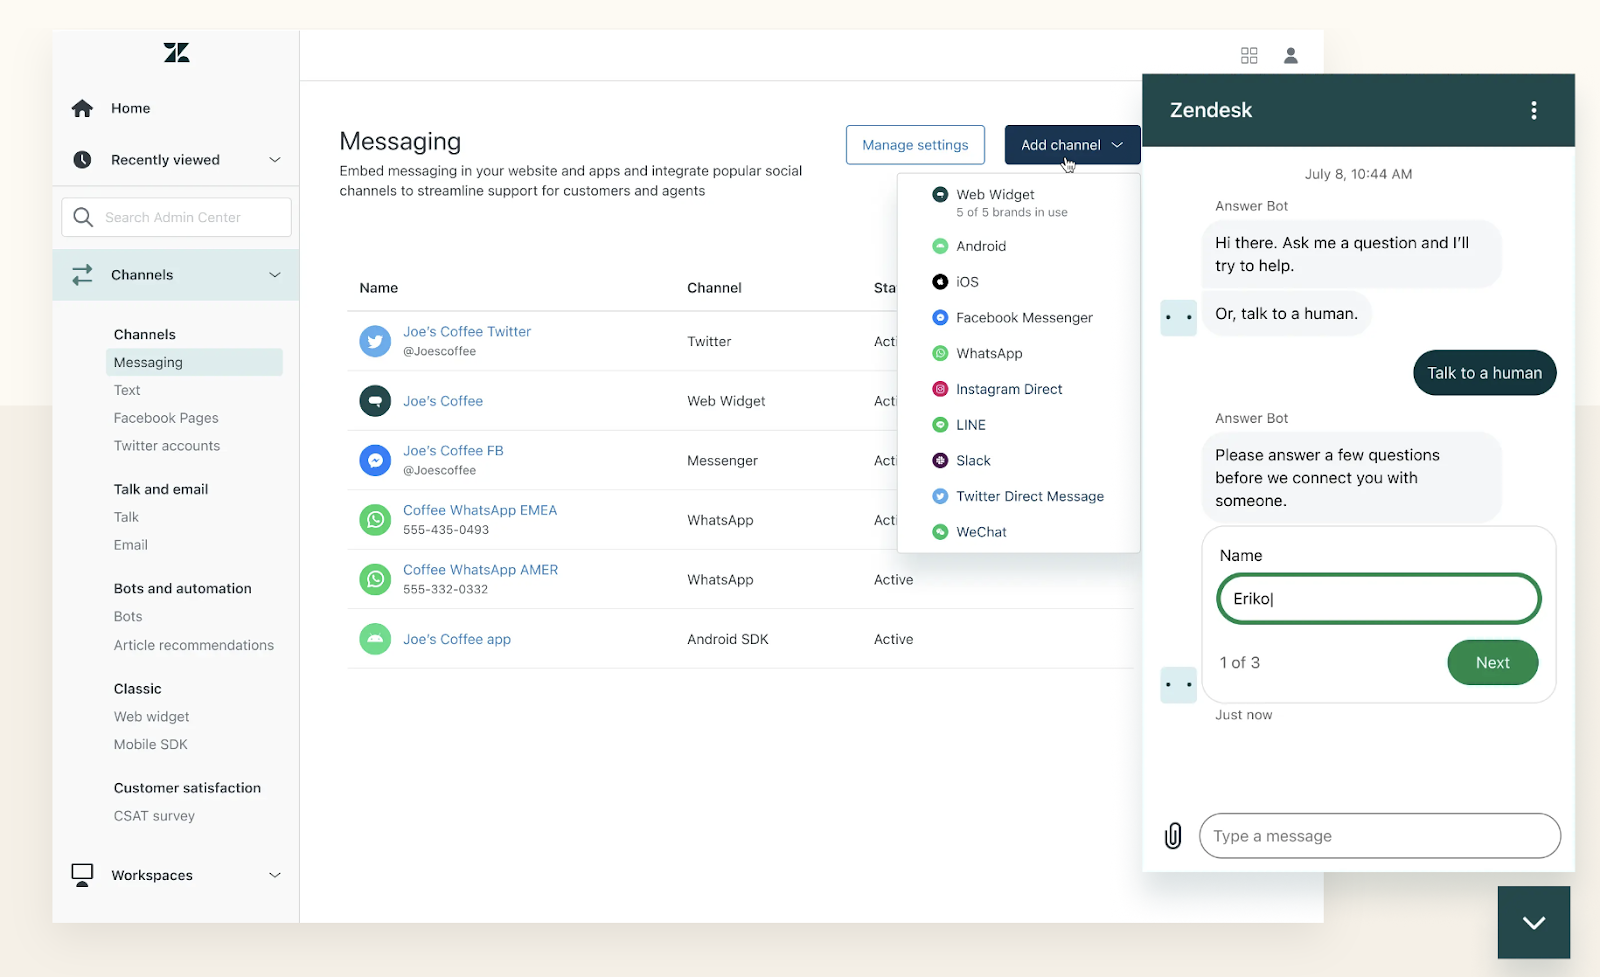Click the iOS icon in the dropdown

coord(940,282)
